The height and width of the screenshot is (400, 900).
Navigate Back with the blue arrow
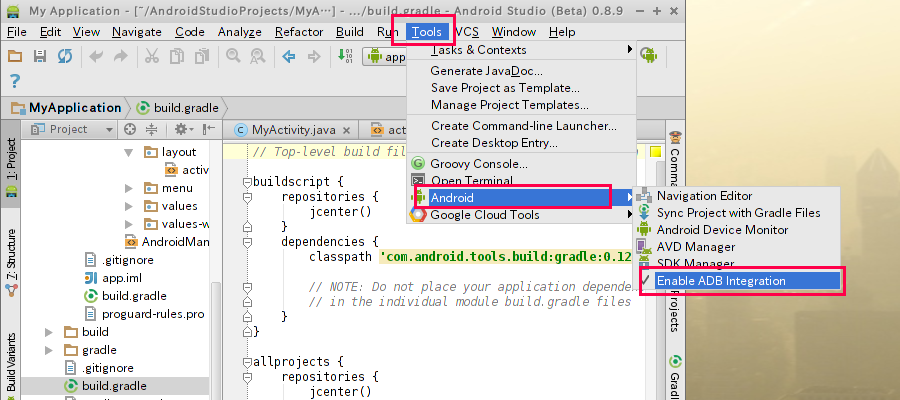tap(289, 56)
